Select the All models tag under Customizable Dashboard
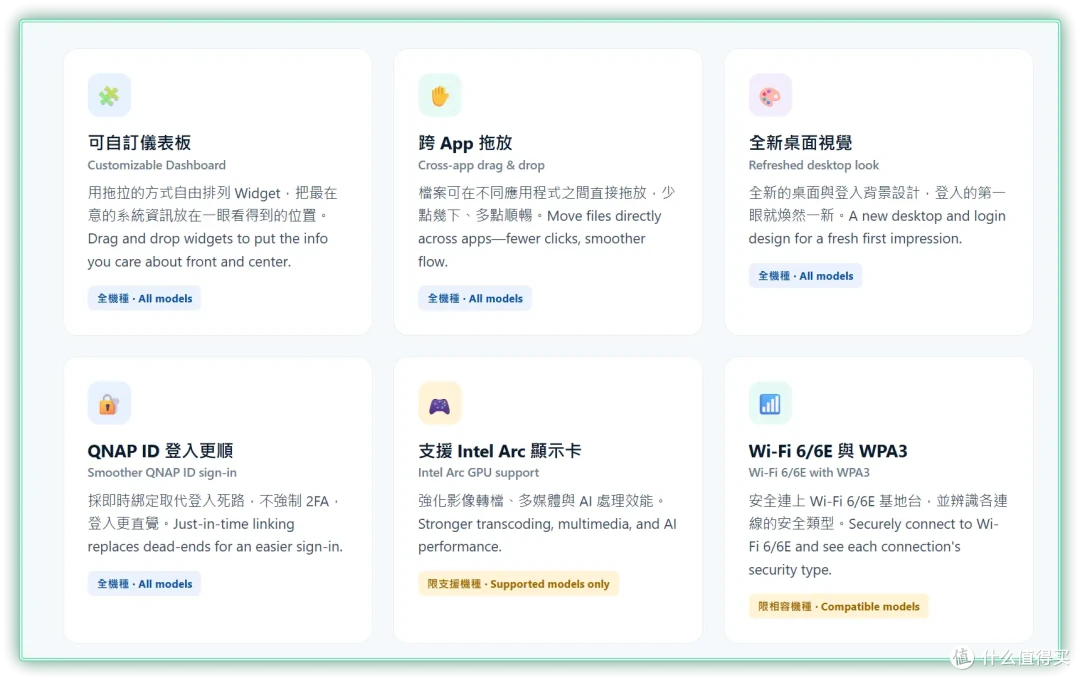 [144, 298]
